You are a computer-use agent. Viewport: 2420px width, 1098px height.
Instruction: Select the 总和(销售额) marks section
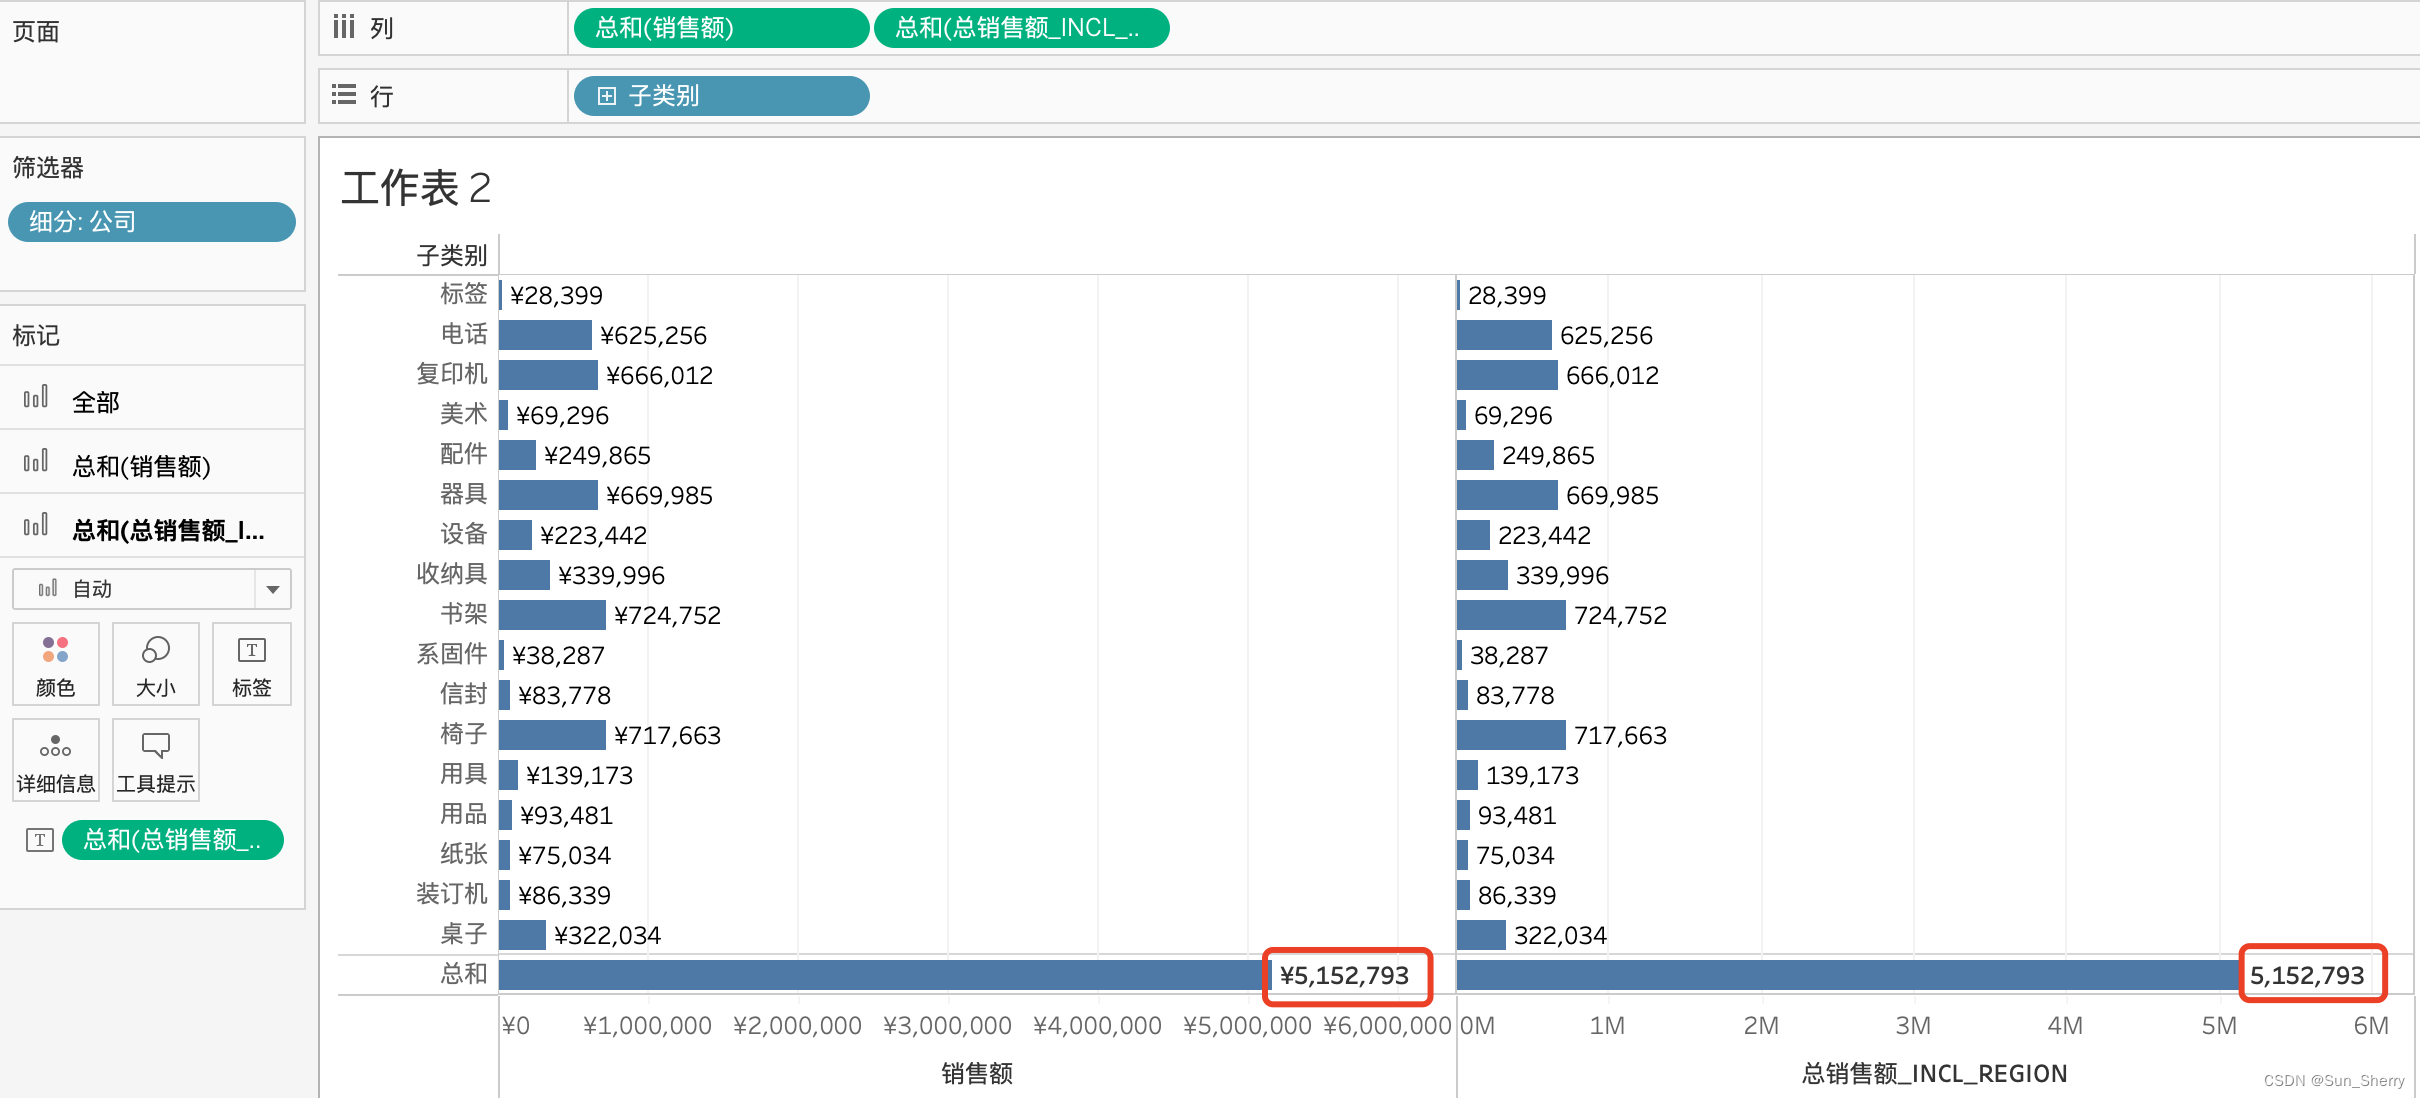(x=140, y=465)
